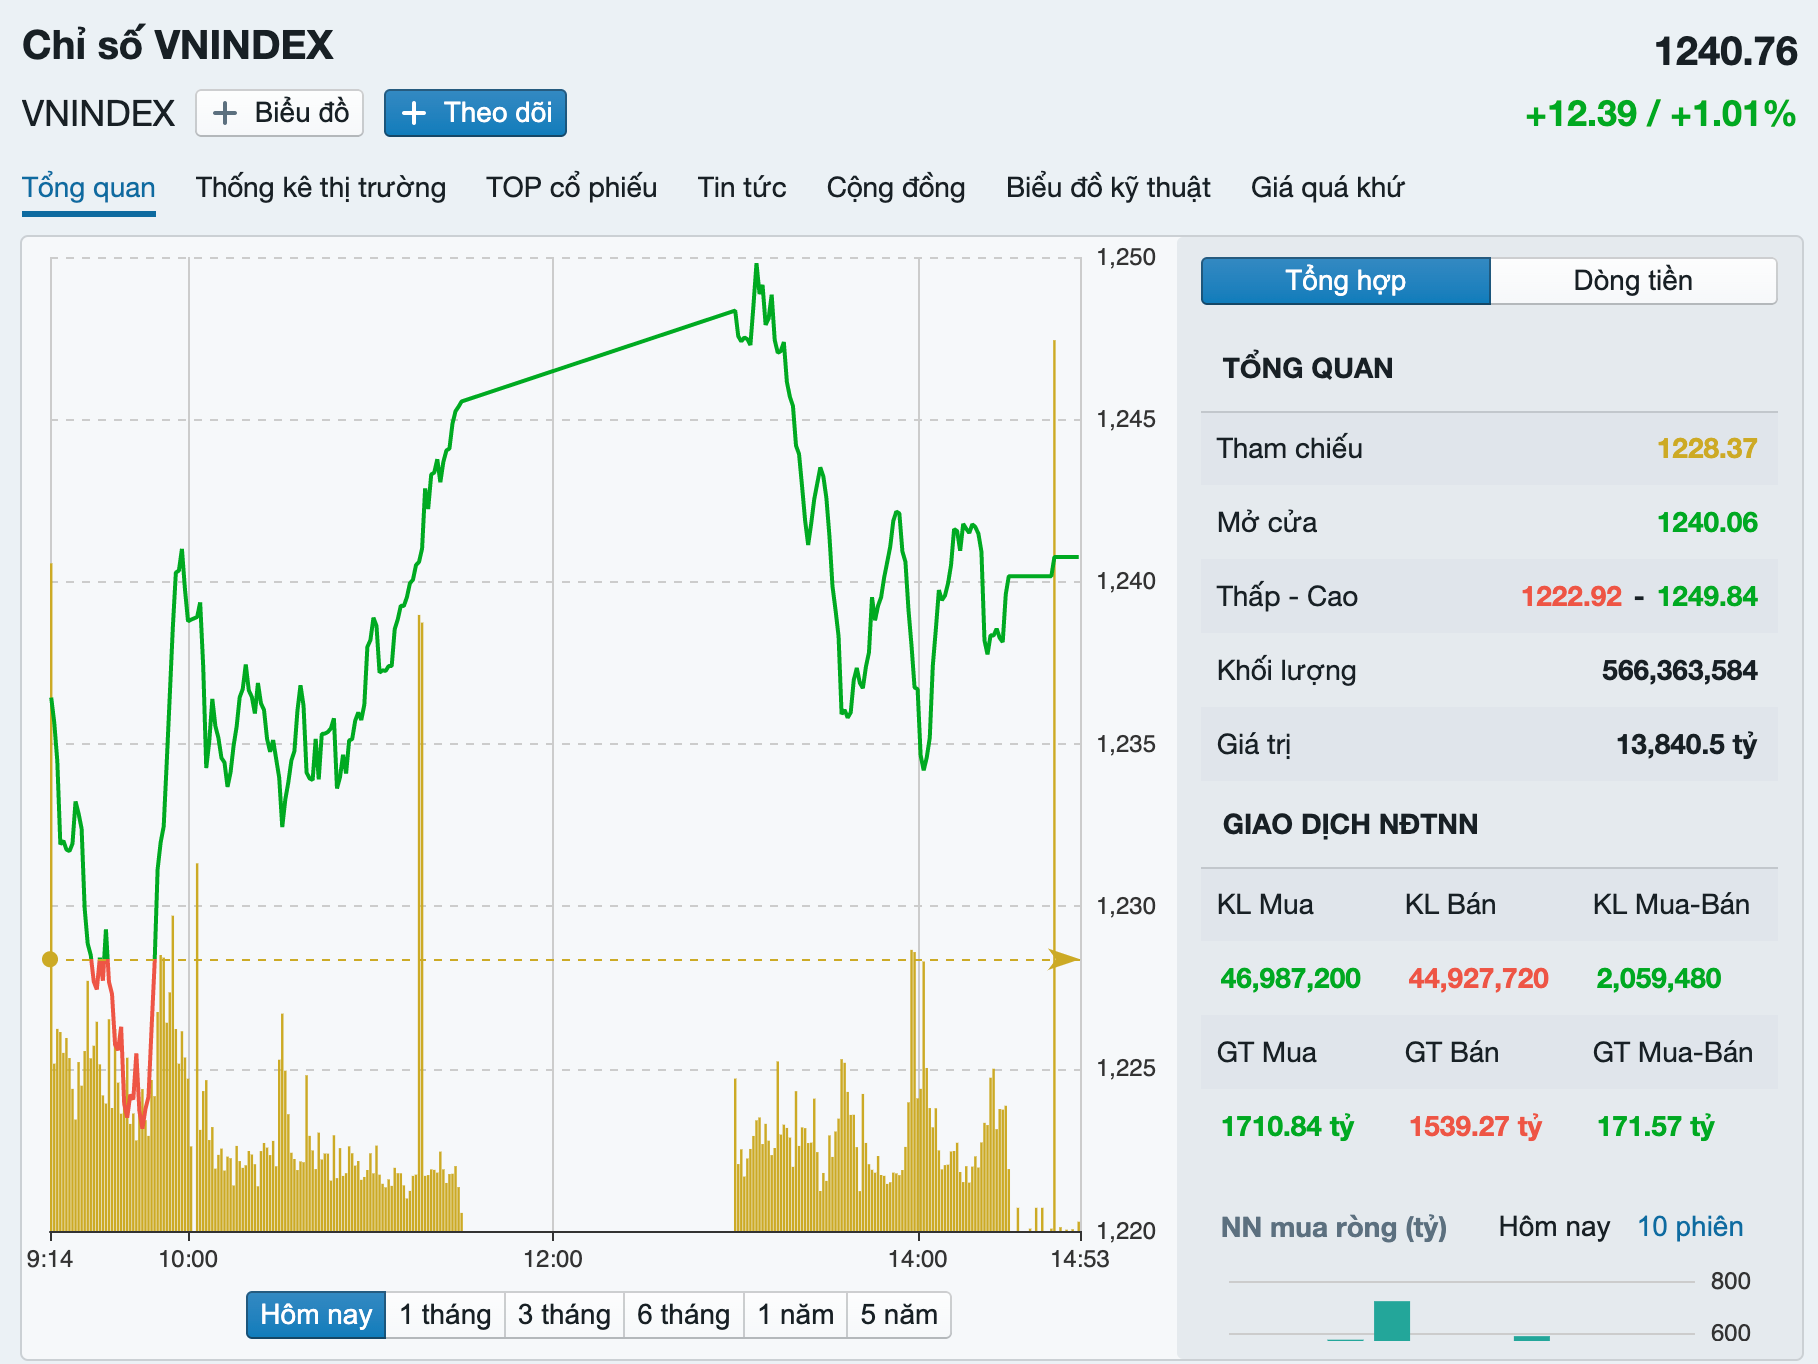Click the low value 1222.92
The height and width of the screenshot is (1364, 1818).
1571,596
